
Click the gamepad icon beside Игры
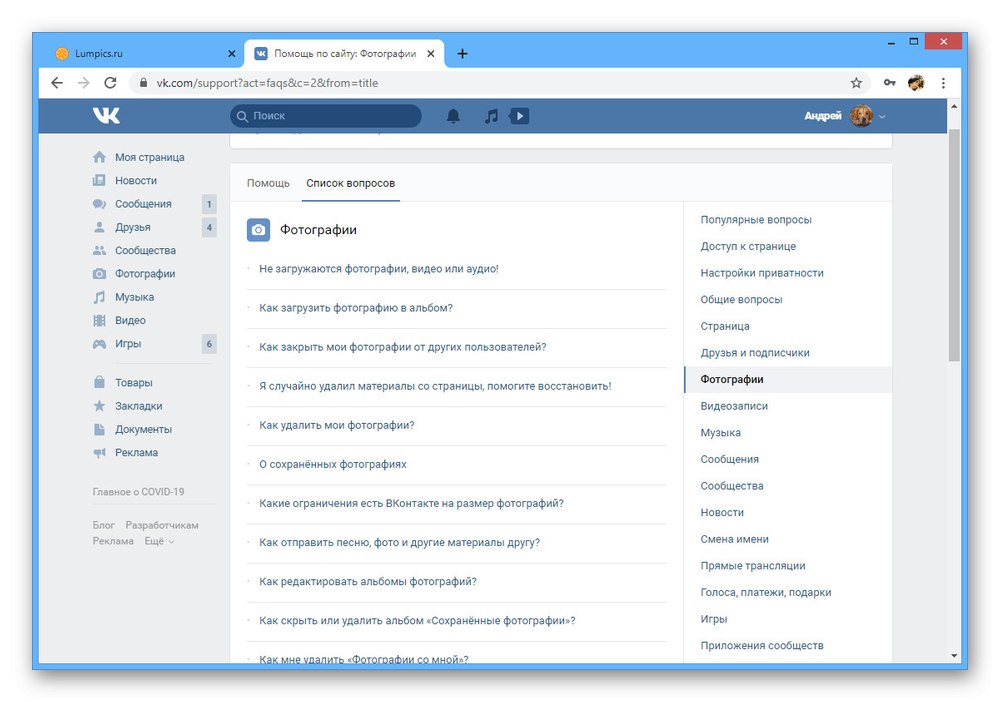99,344
